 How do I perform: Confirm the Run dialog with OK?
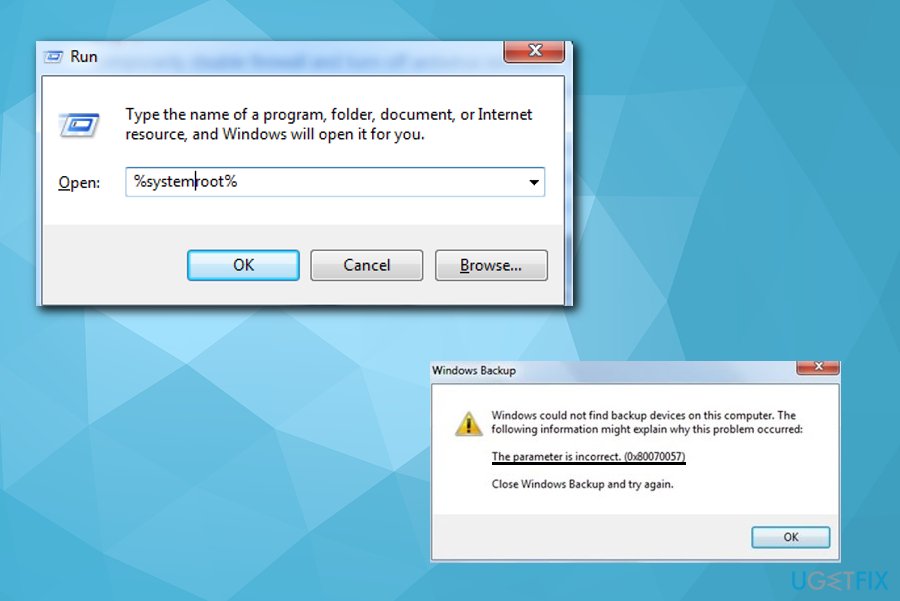(243, 265)
